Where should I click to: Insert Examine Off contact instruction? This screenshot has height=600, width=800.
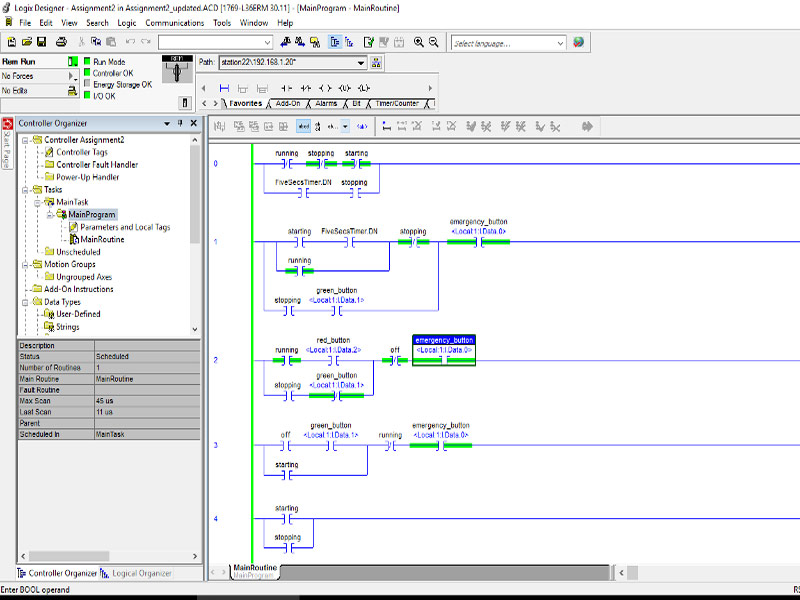[306, 88]
